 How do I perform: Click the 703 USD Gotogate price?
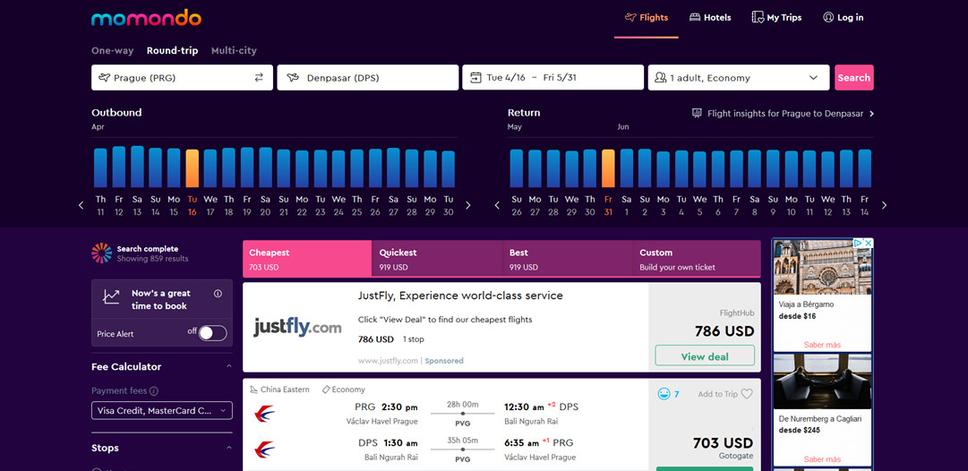(723, 443)
